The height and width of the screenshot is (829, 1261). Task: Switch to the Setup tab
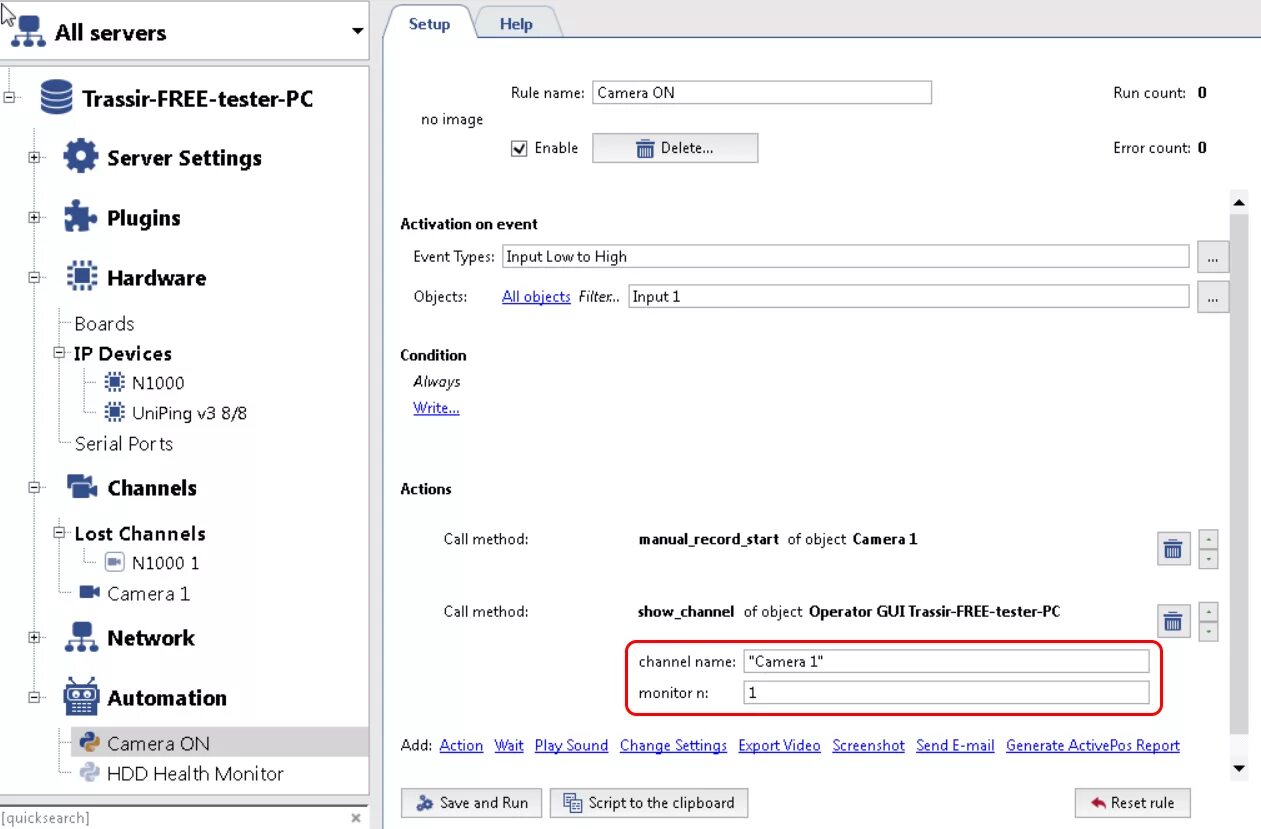[x=430, y=24]
